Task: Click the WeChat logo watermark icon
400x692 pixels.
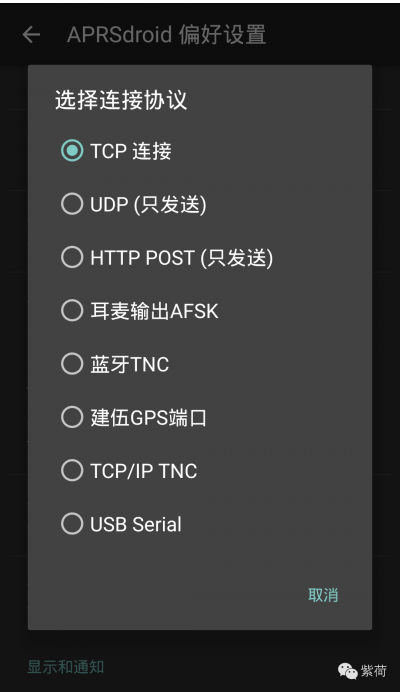Action: coord(347,671)
